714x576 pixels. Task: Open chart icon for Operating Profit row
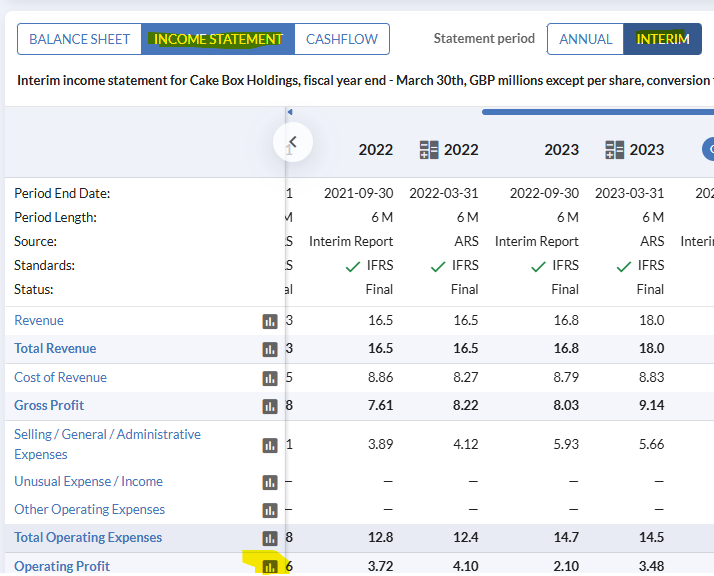pos(270,566)
